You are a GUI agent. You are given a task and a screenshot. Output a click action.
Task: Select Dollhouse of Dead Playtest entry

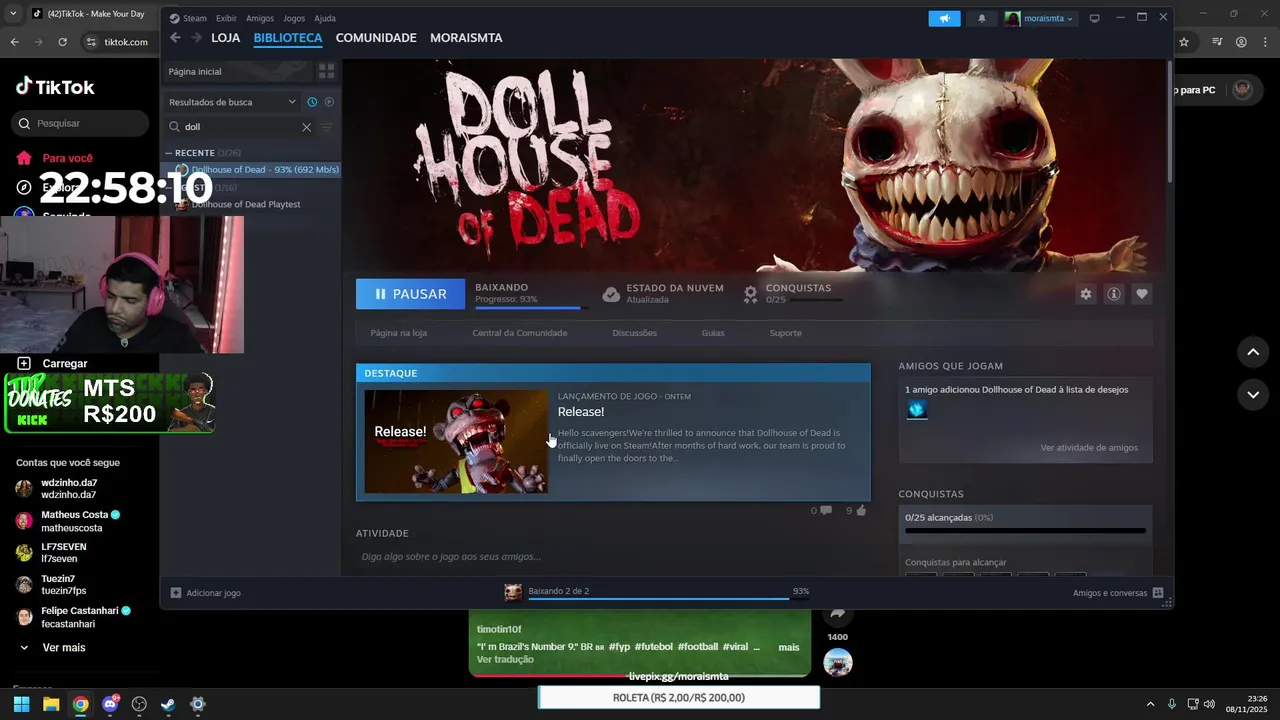click(246, 204)
